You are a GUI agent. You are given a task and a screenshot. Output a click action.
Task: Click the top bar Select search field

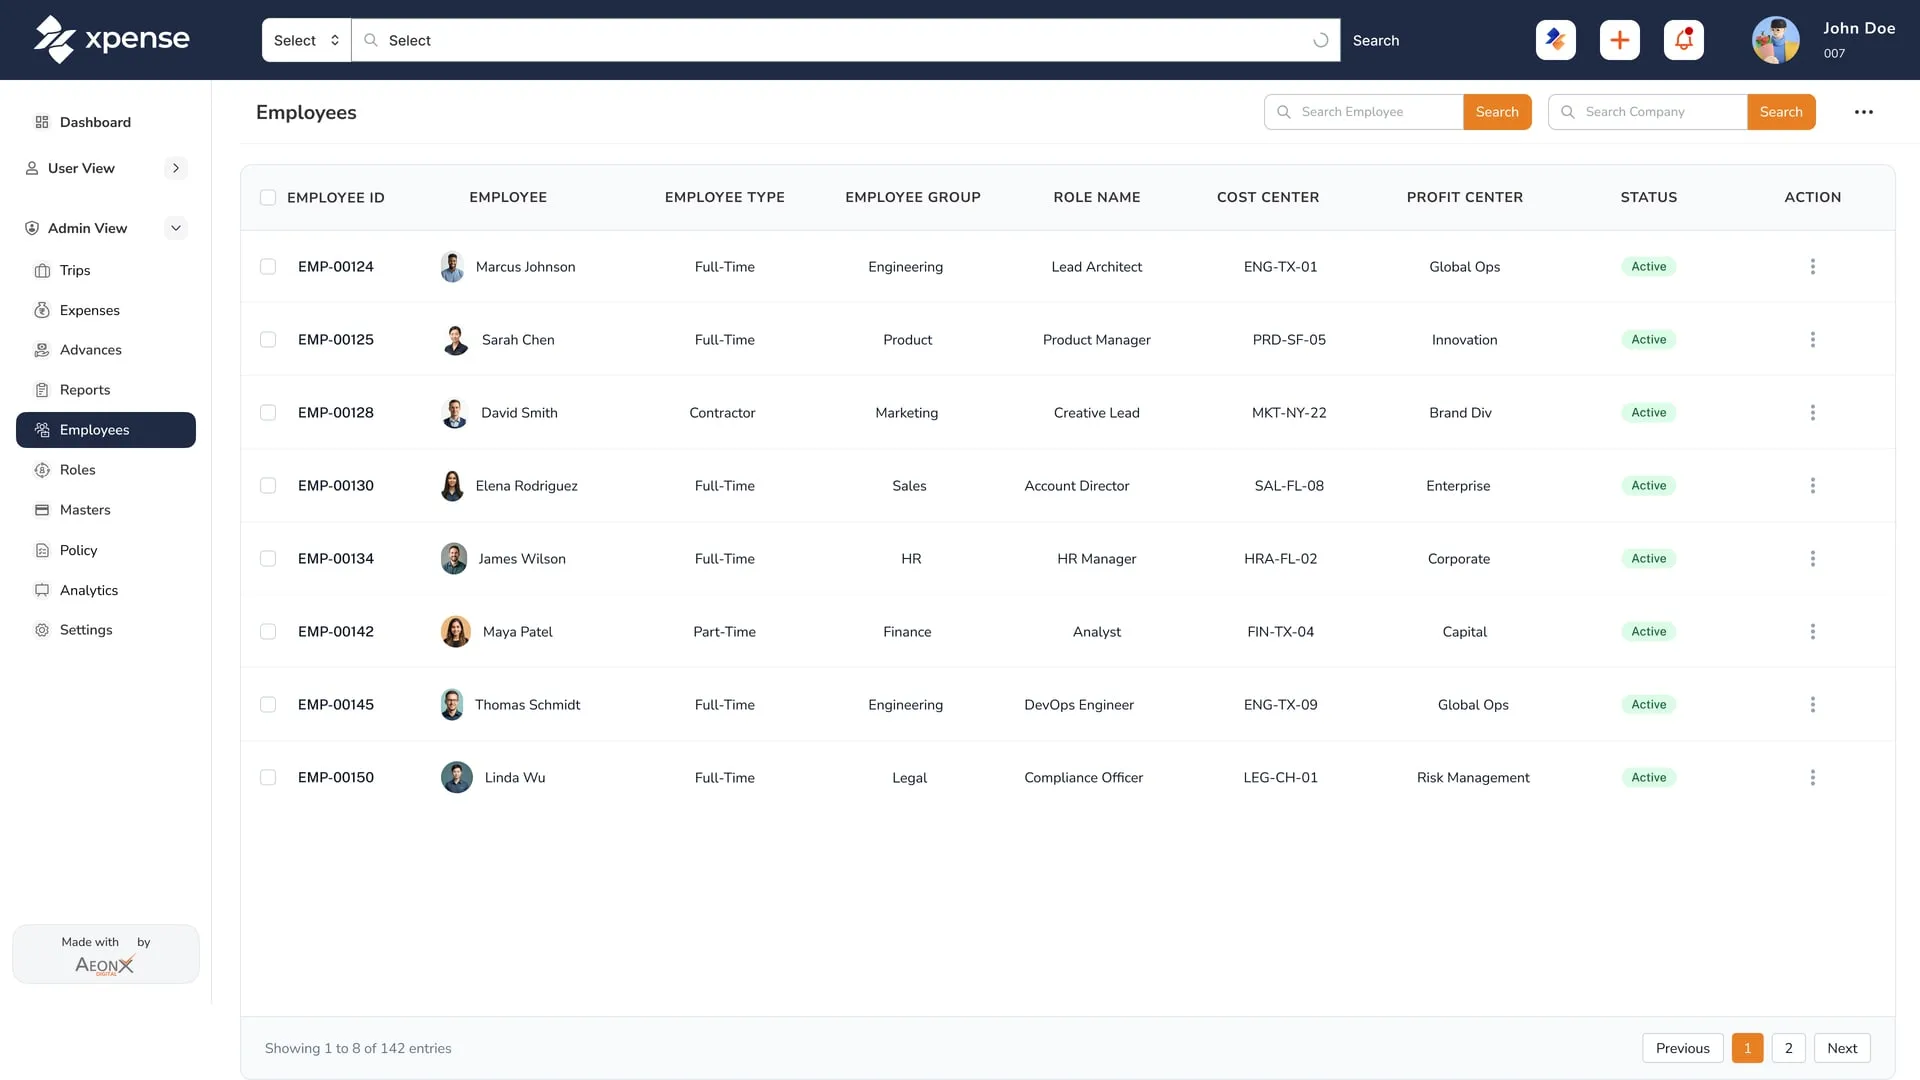(846, 40)
